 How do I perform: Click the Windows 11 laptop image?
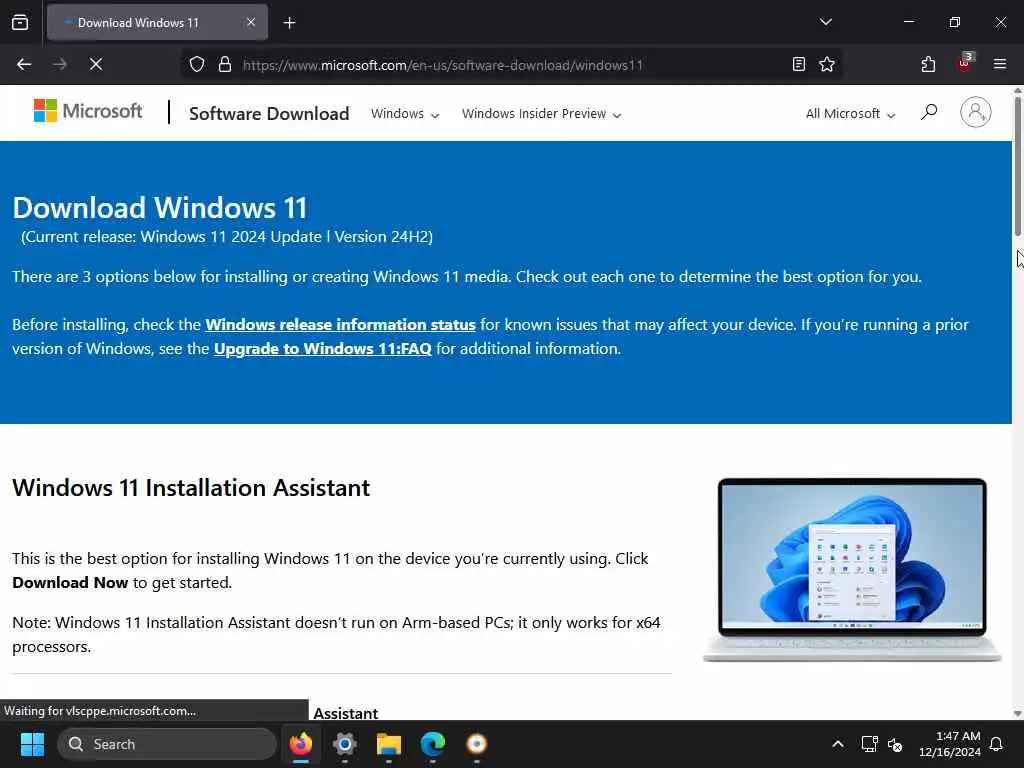click(852, 570)
